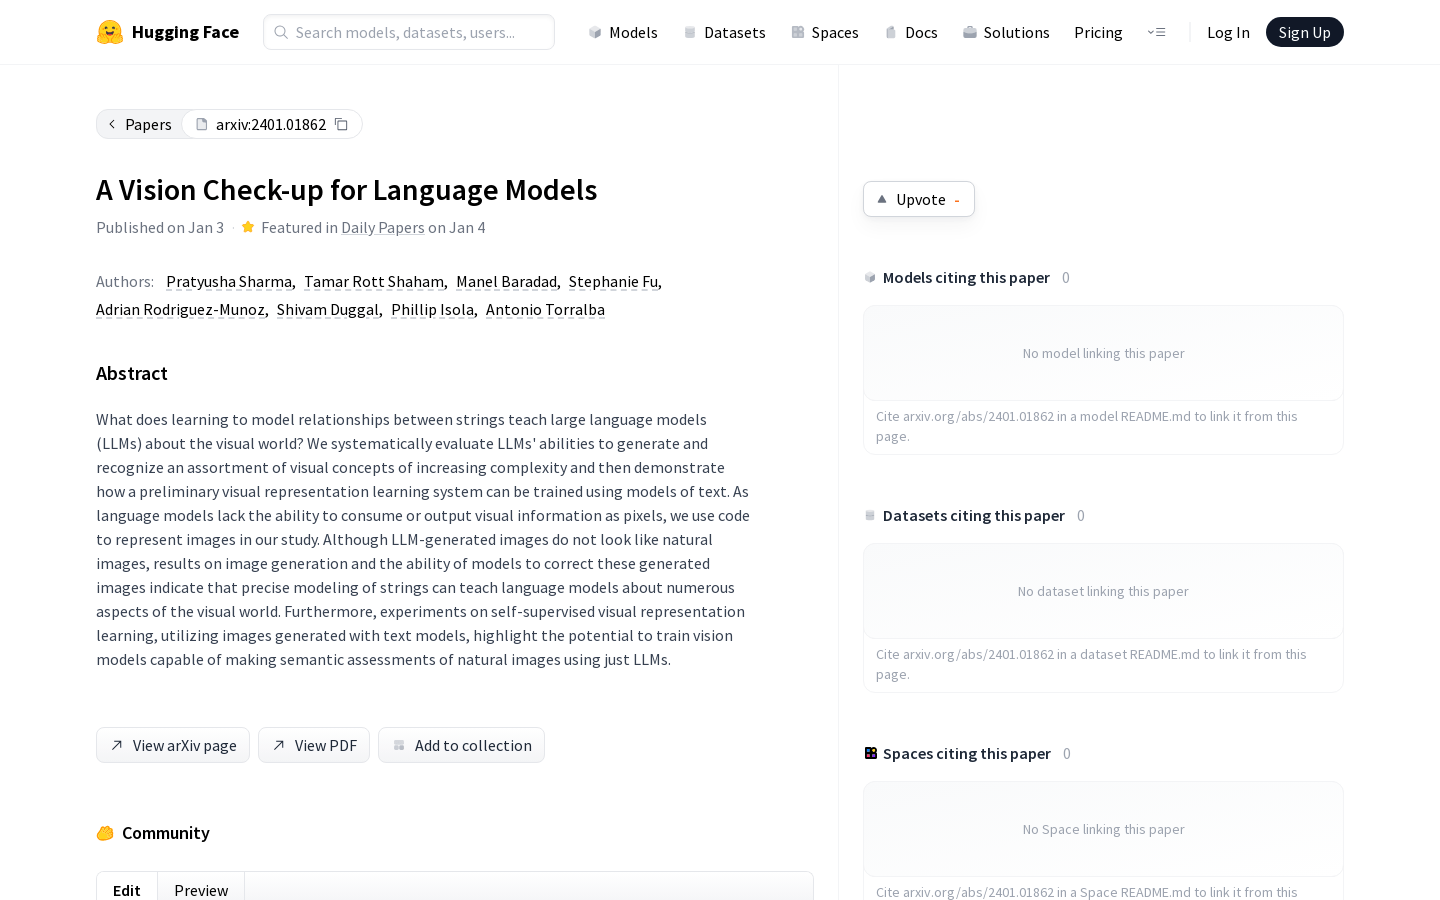Click the collection icon on Add to collection
1440x900 pixels.
[399, 745]
